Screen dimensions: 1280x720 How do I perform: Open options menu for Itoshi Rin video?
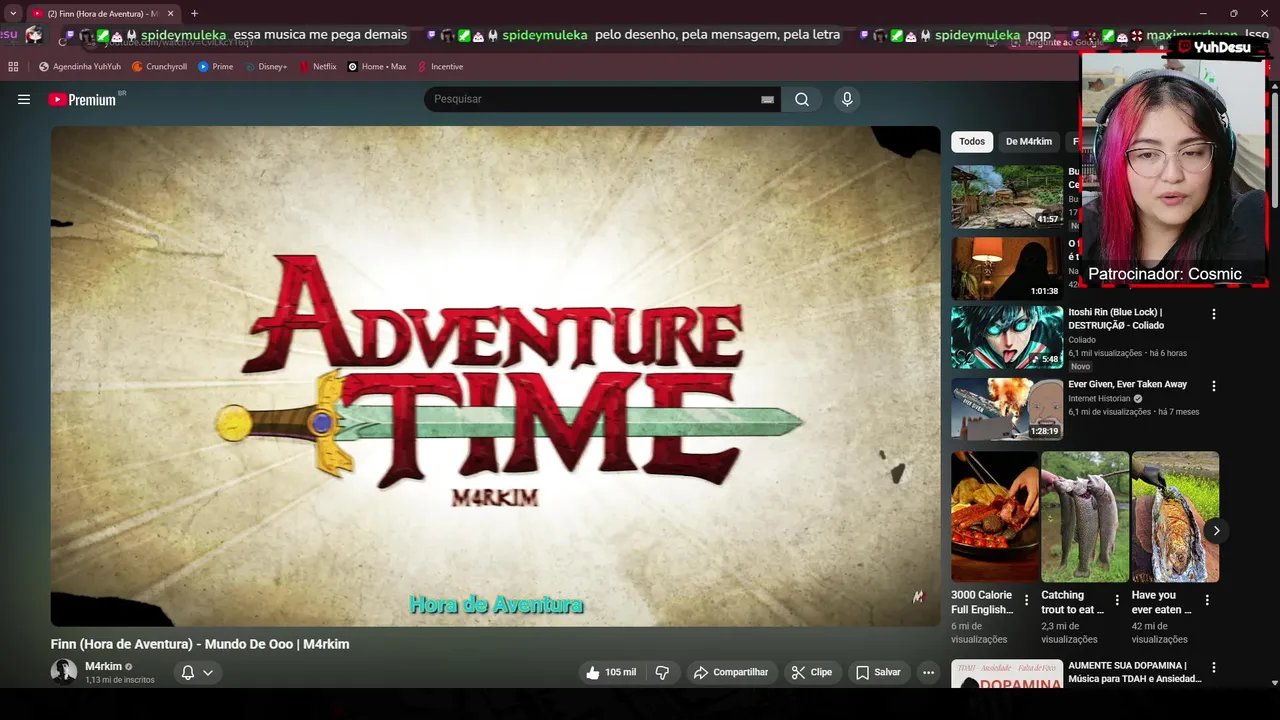tap(1214, 314)
